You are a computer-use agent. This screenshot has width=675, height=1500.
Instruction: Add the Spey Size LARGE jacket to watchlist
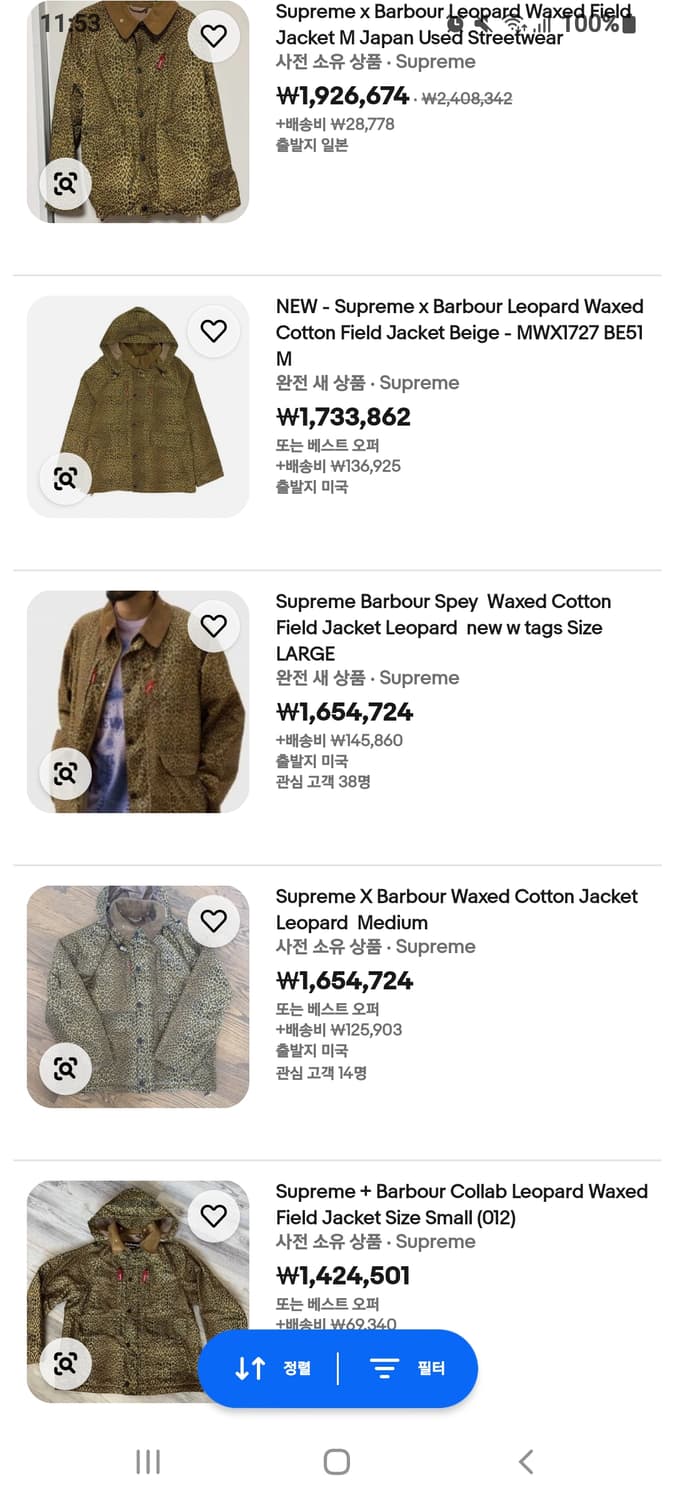point(213,626)
